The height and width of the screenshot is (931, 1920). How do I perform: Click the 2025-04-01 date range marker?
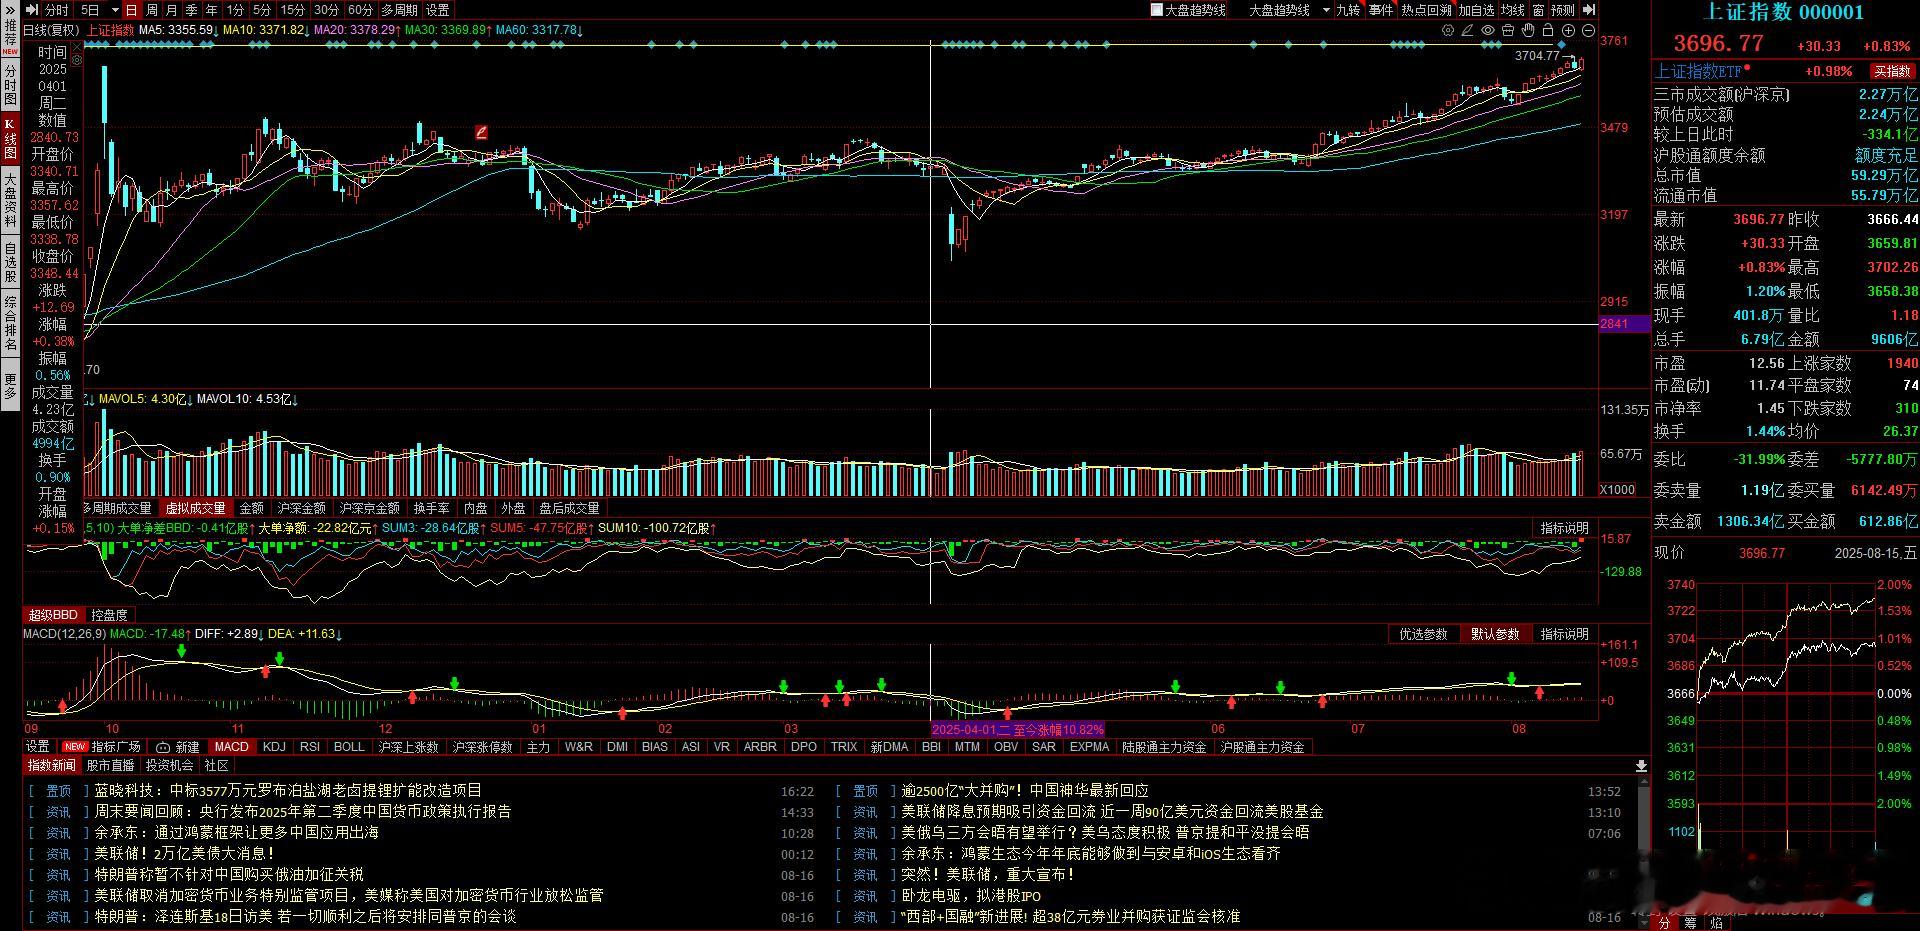[x=1017, y=729]
